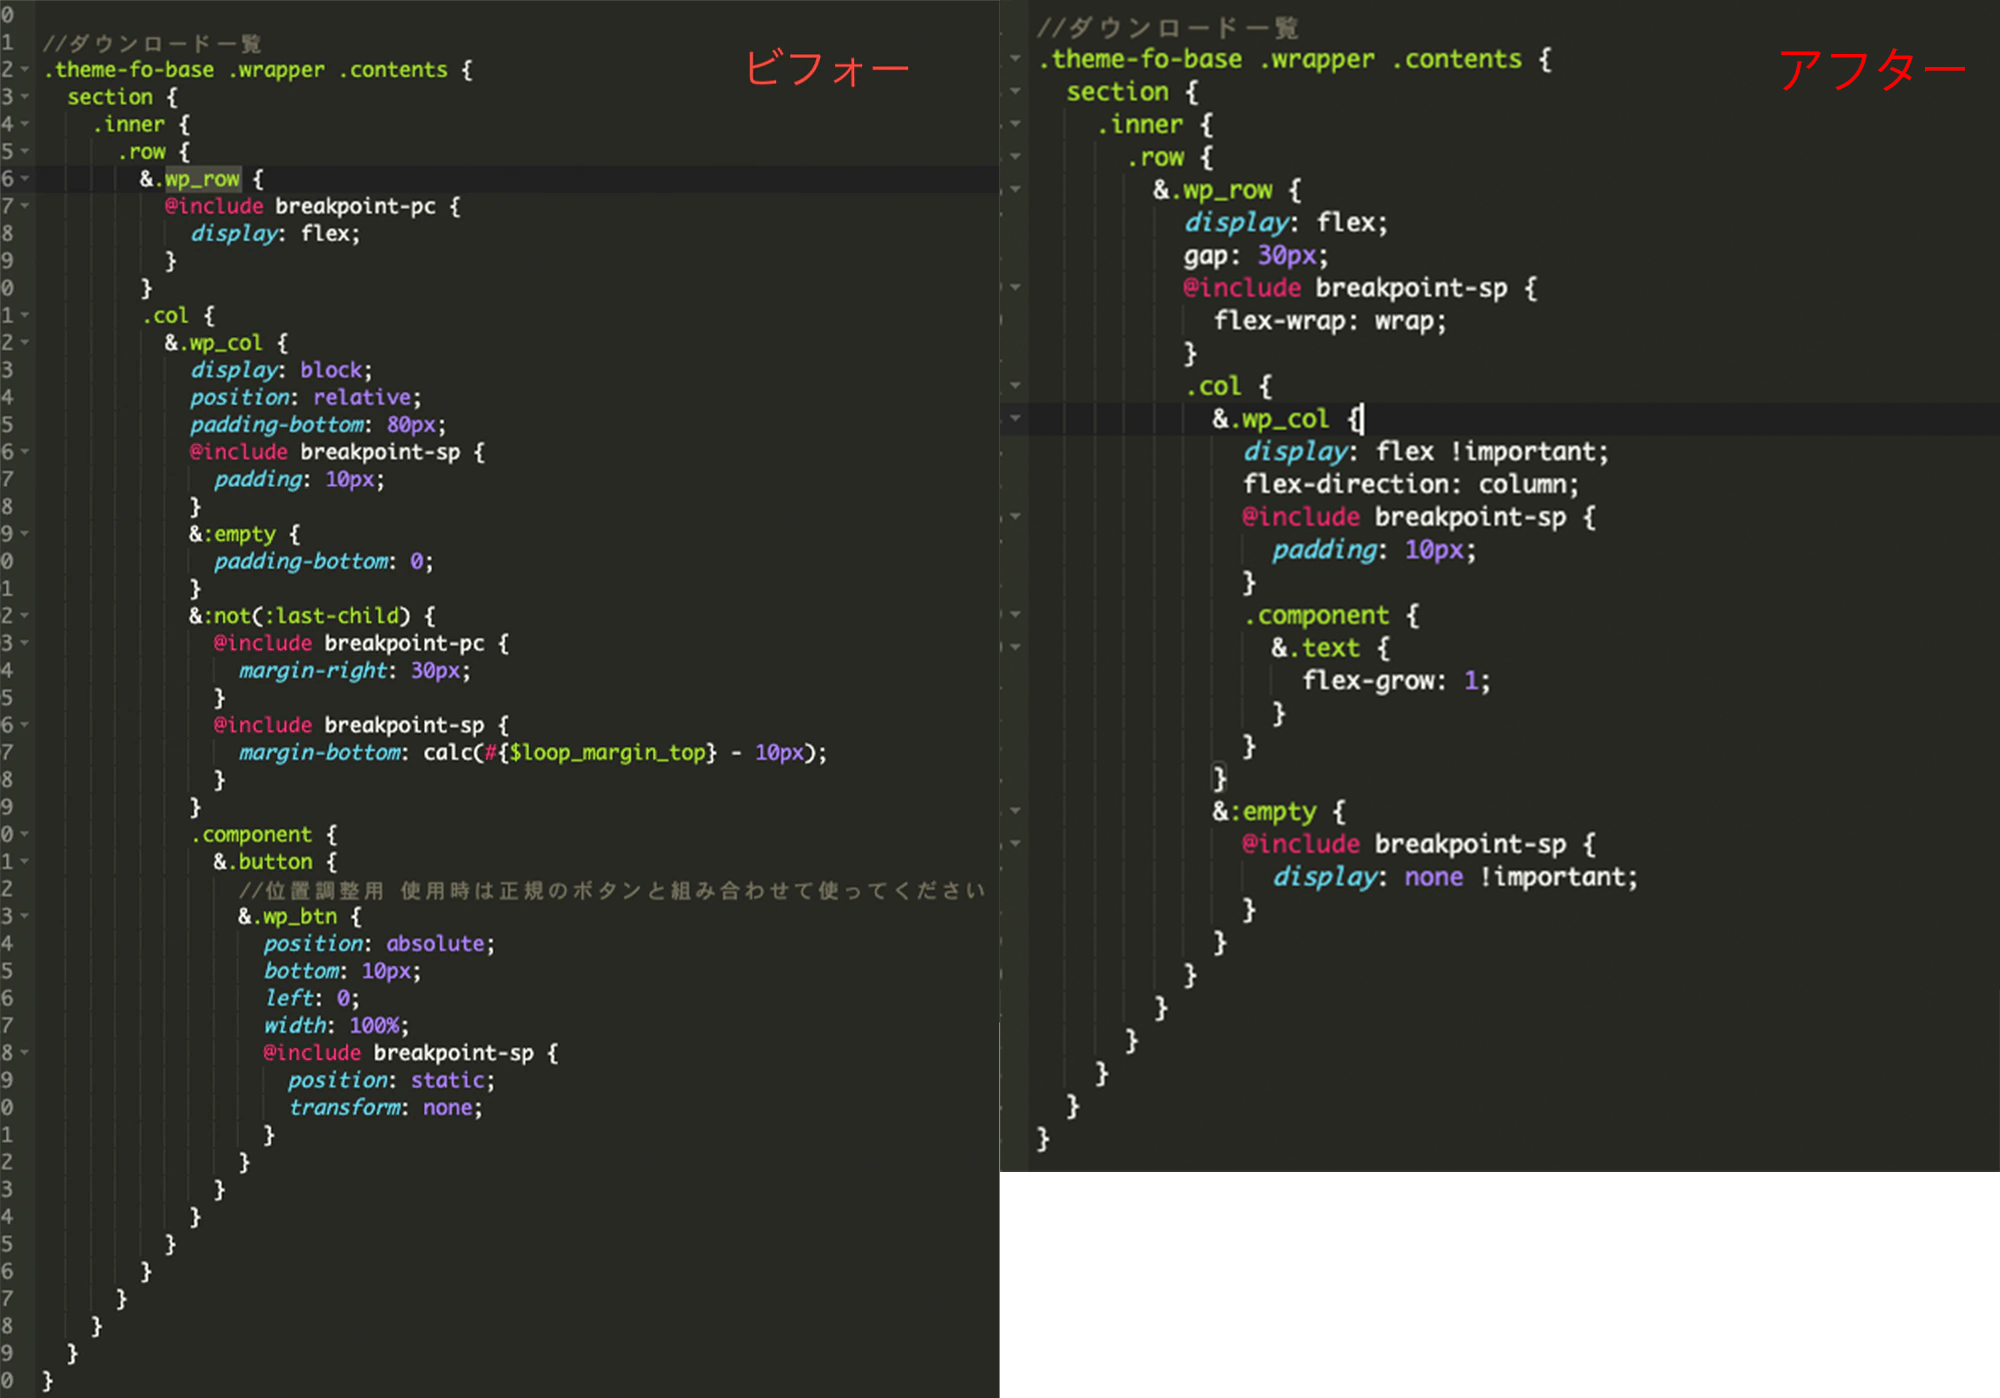The image size is (2000, 1398).
Task: Click '&:empty {' selector in after pane
Action: pyautogui.click(x=1279, y=812)
